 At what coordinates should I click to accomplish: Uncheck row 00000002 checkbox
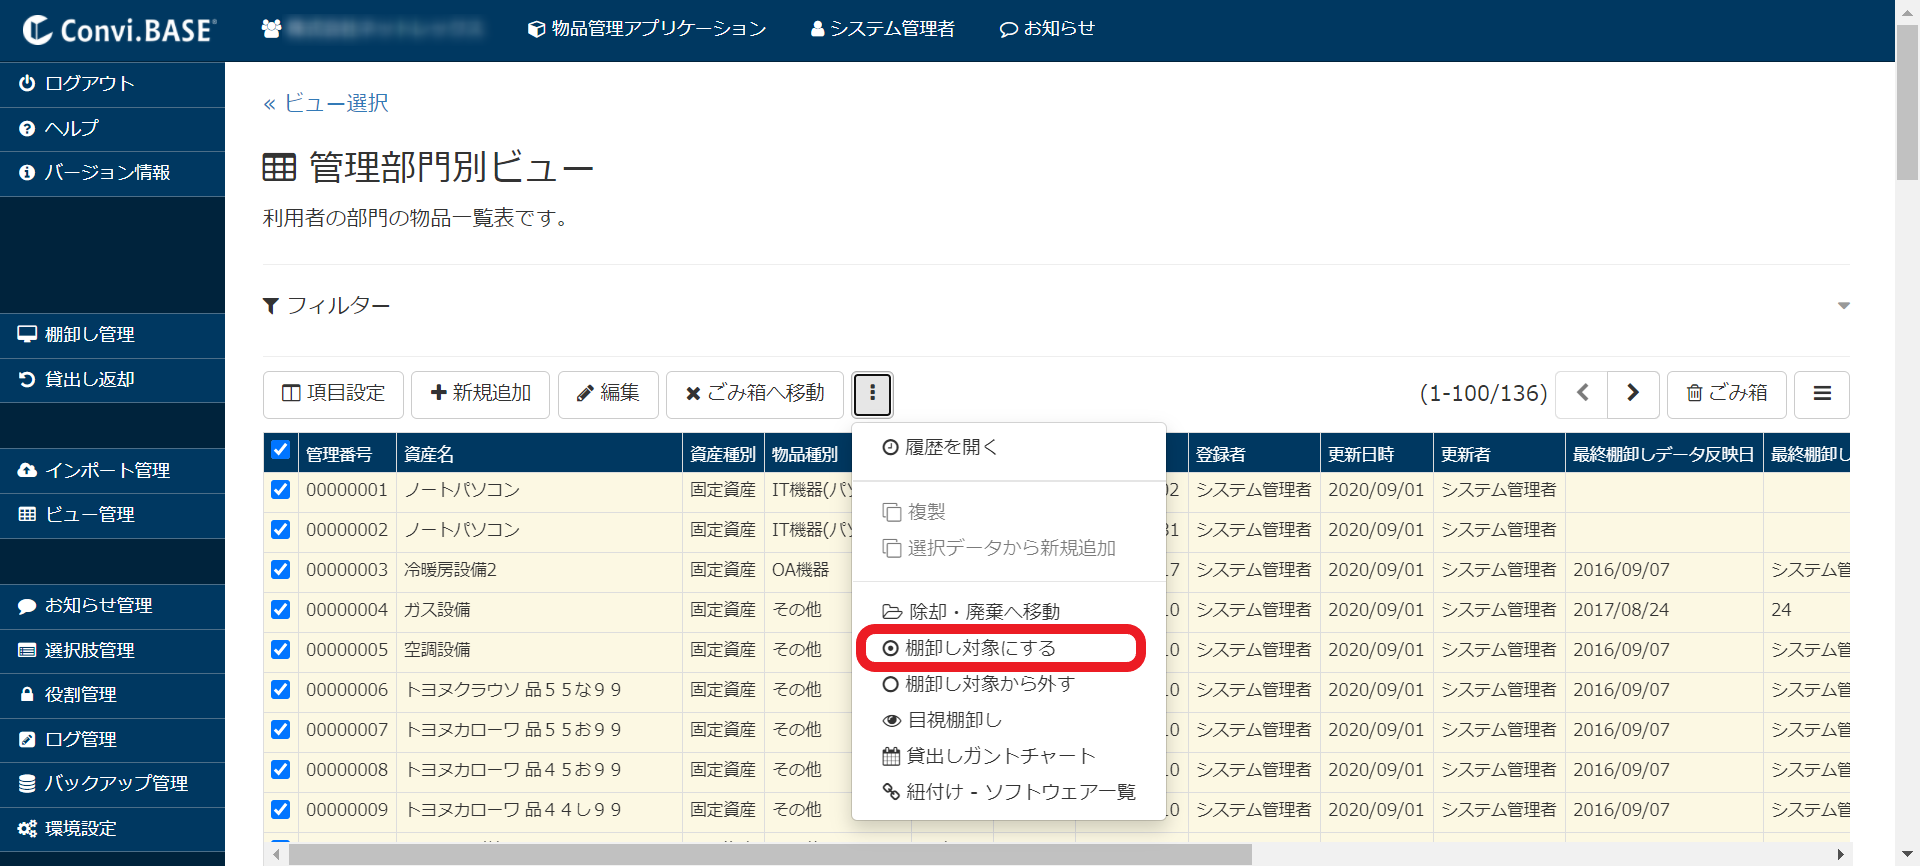pos(281,530)
